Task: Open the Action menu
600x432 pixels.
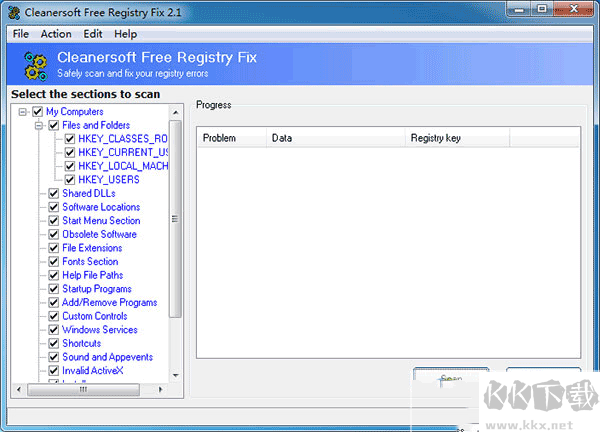Action: 56,34
